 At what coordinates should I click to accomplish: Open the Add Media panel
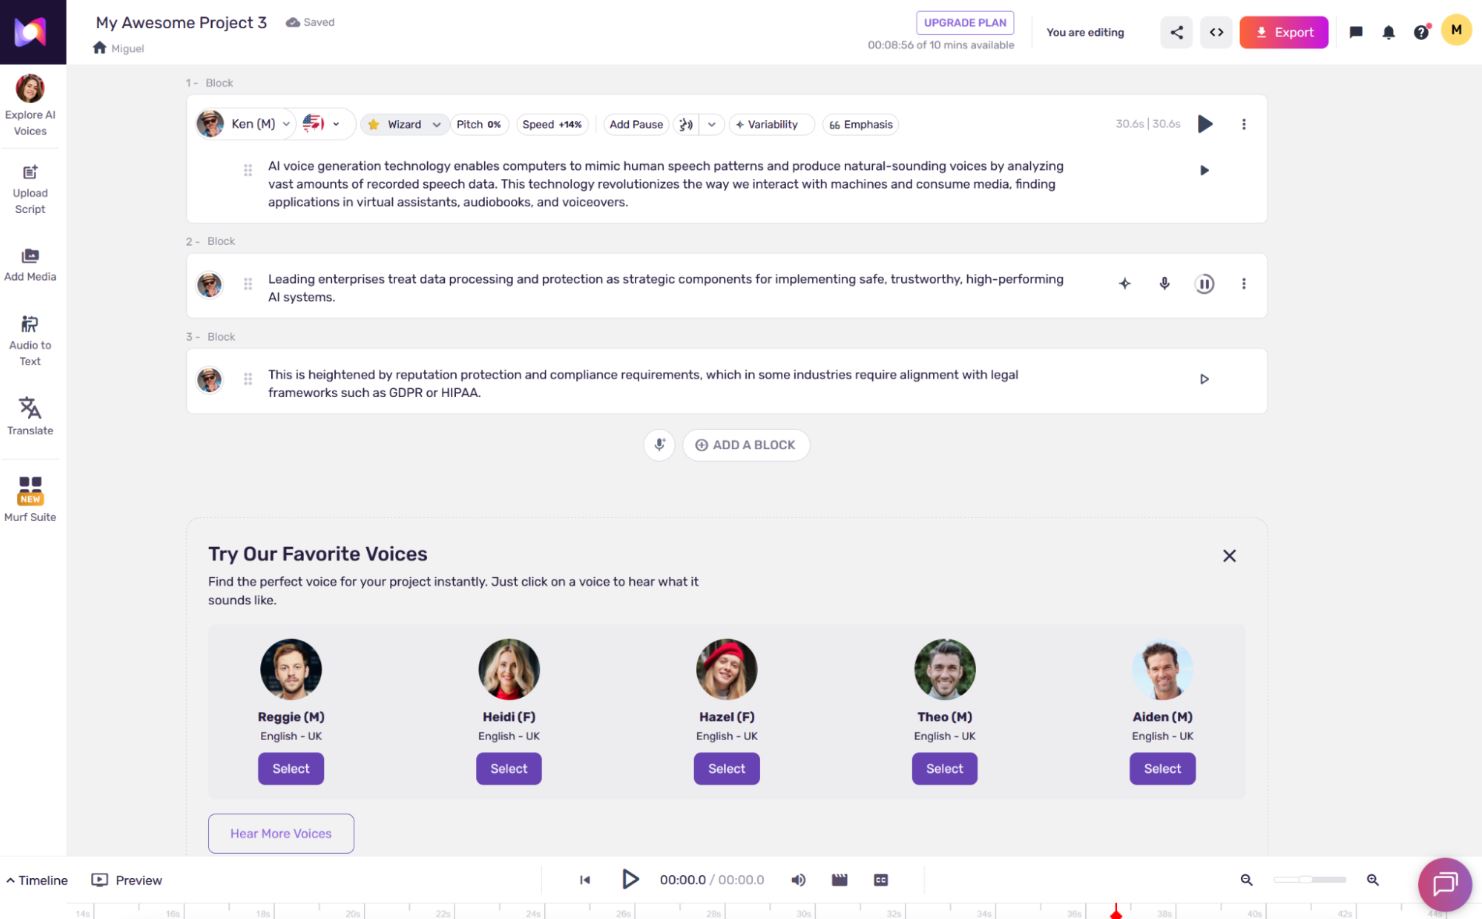(30, 265)
